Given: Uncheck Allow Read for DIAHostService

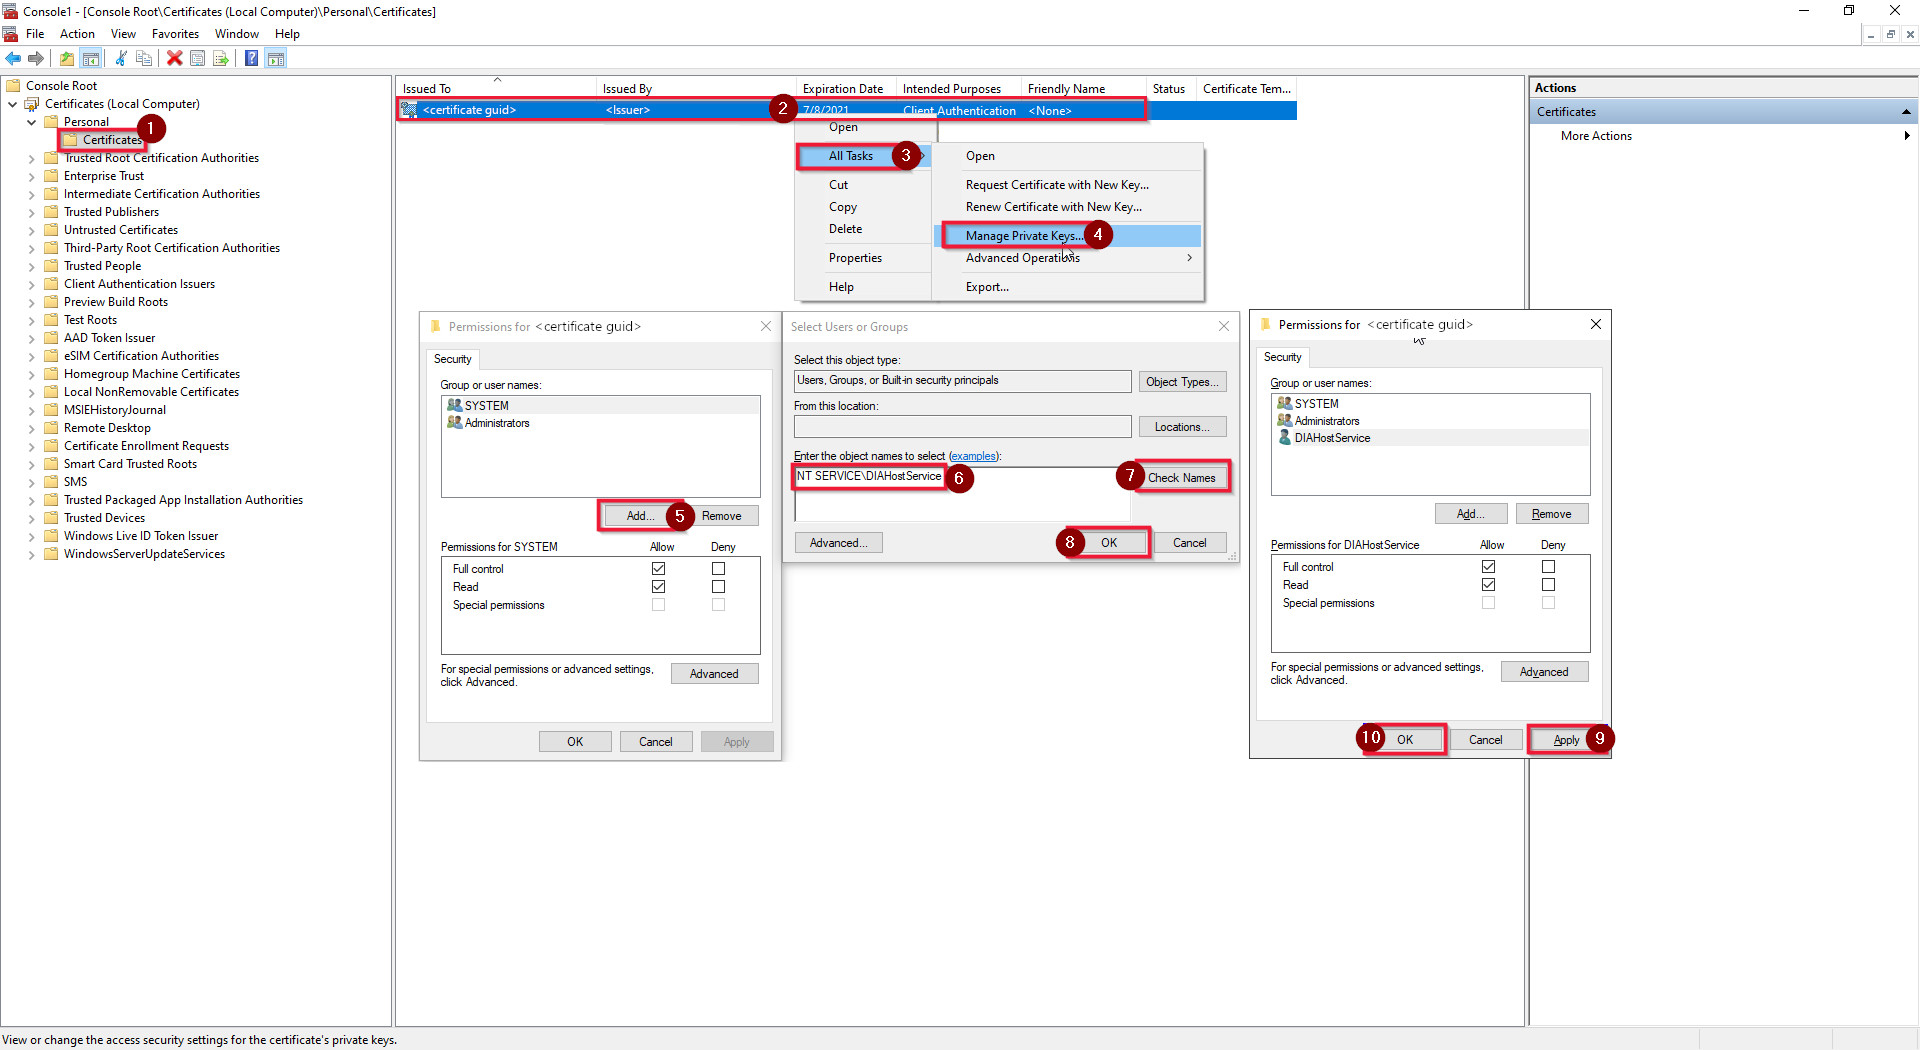Looking at the screenshot, I should point(1488,585).
